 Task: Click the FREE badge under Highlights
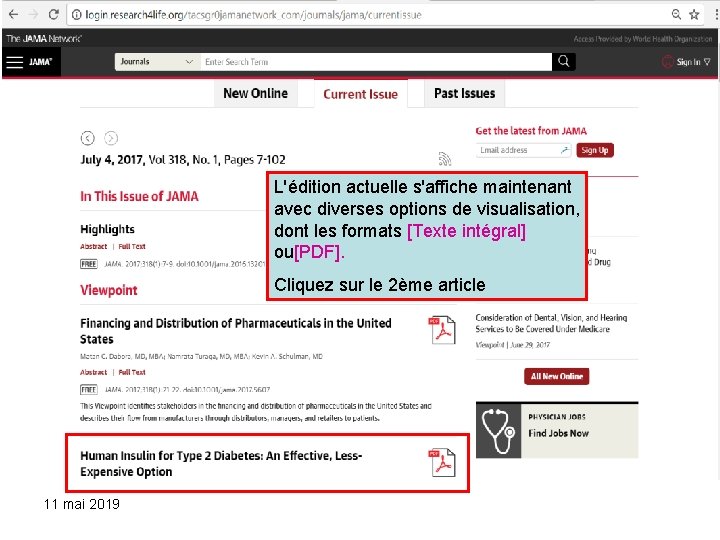pos(89,264)
